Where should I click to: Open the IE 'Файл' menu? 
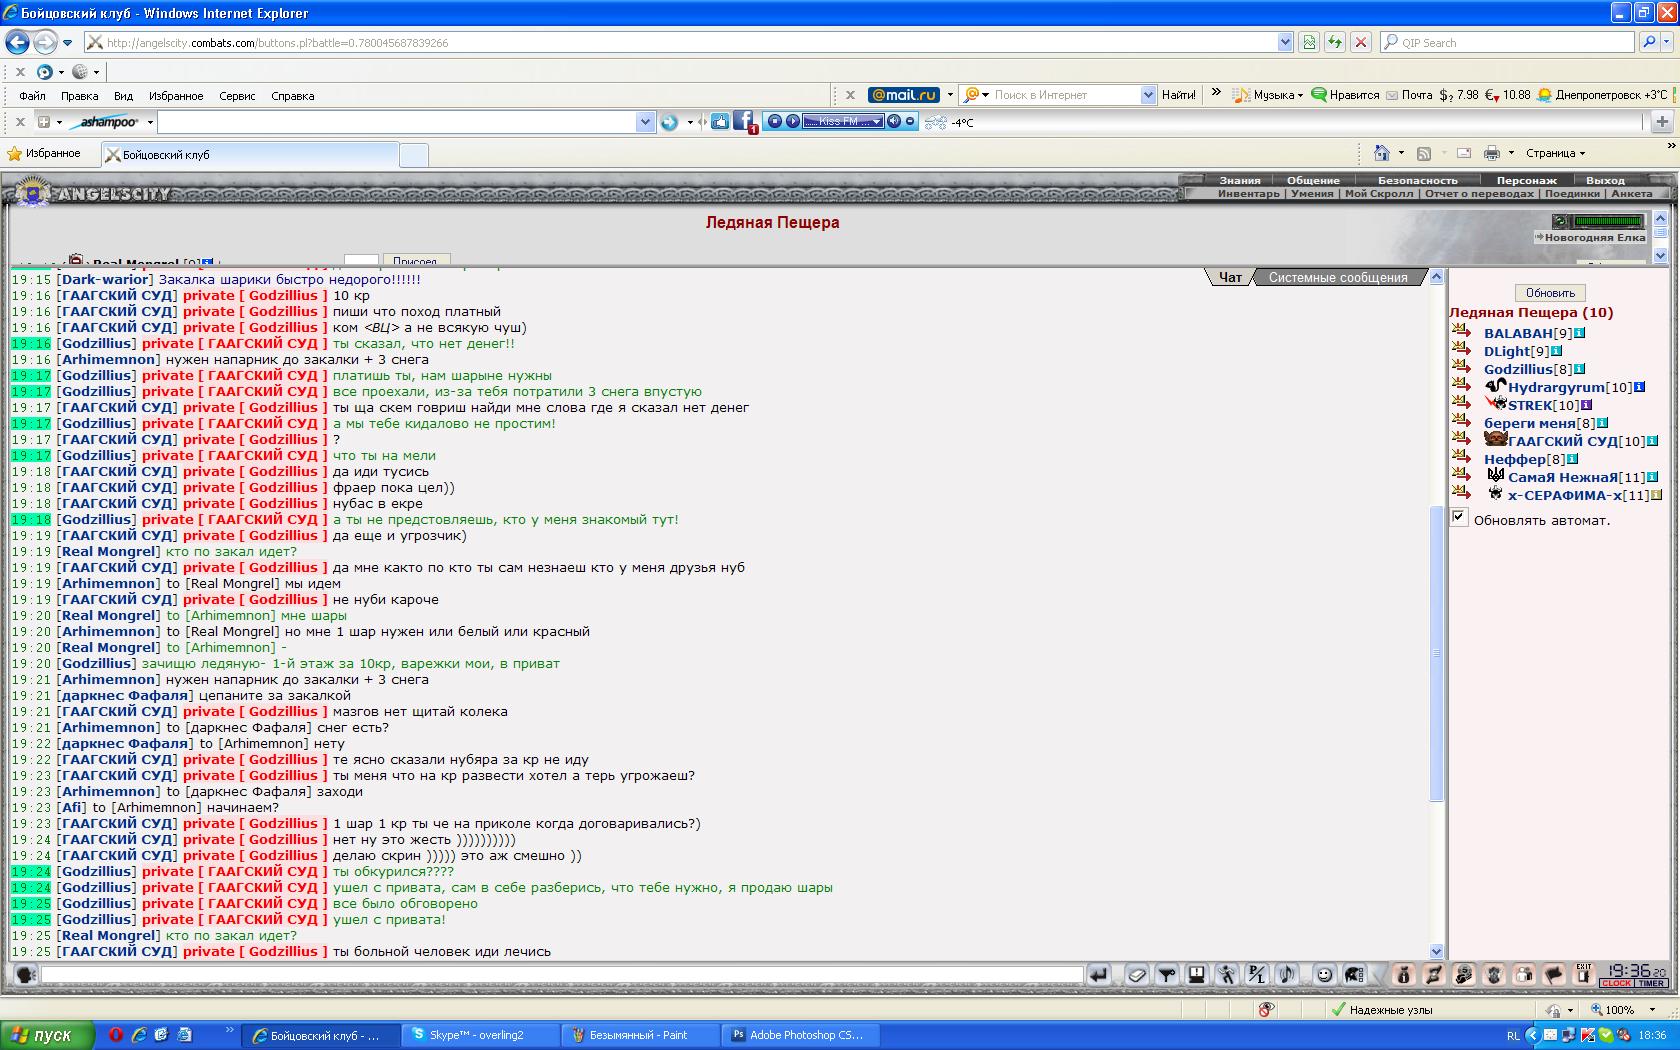pos(32,96)
